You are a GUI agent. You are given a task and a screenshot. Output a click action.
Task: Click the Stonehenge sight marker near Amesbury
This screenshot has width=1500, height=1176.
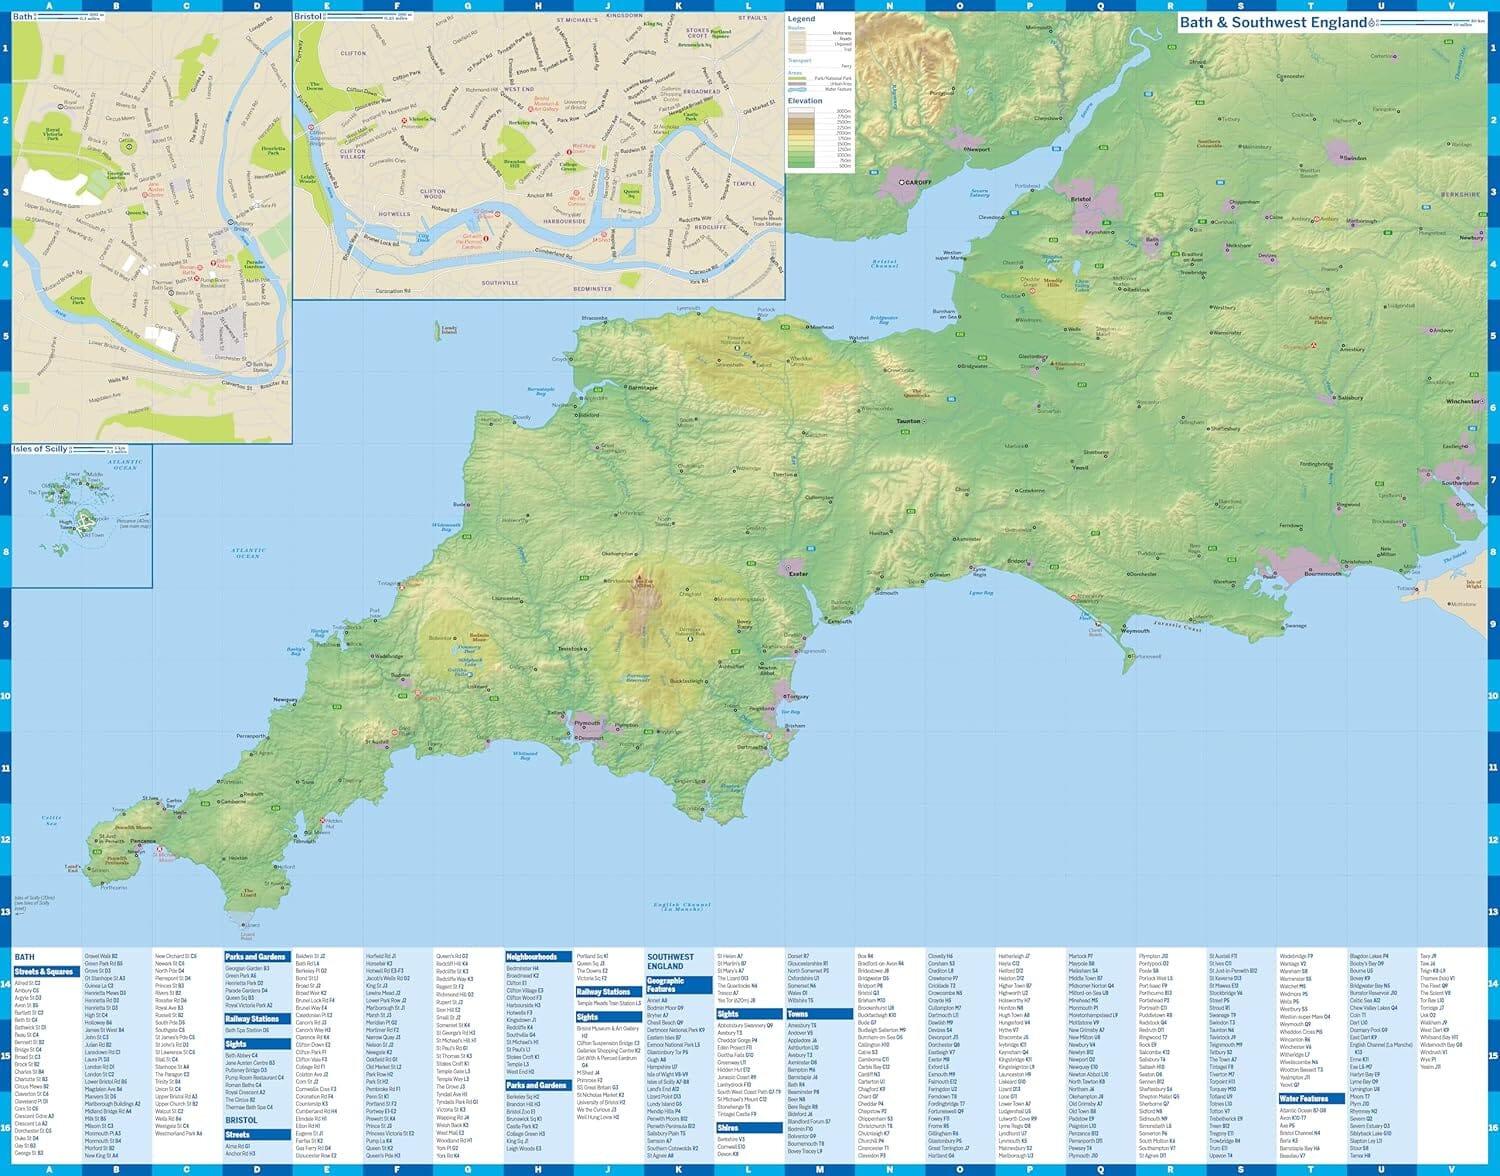[1313, 346]
